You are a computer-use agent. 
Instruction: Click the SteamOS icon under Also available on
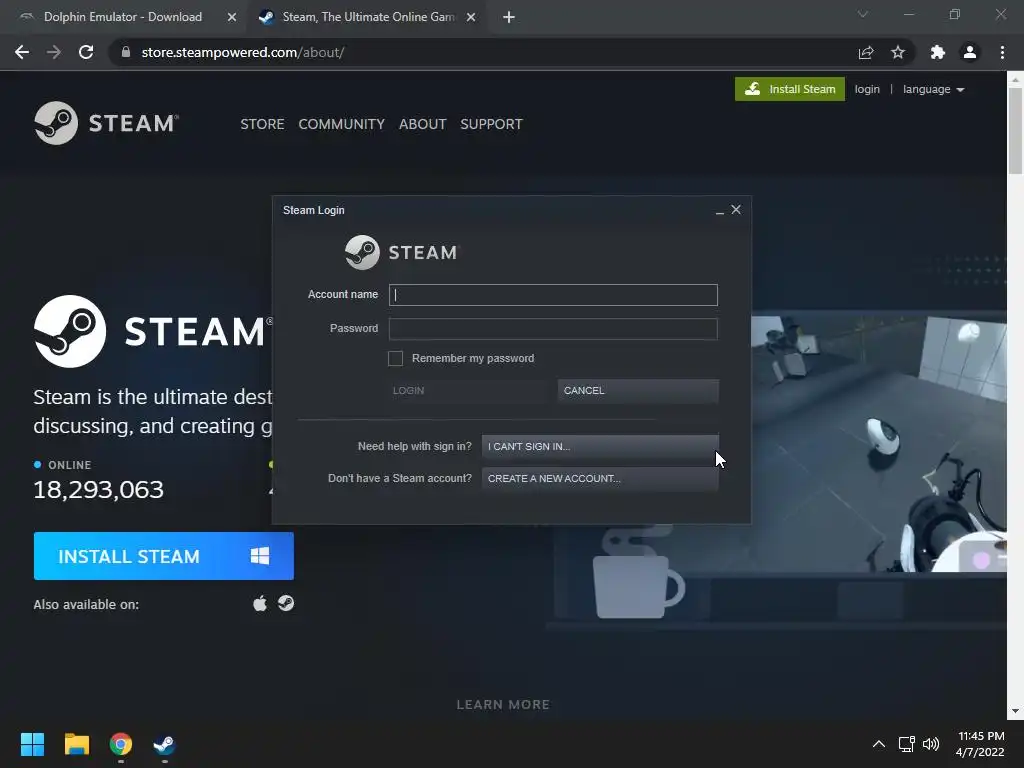286,603
